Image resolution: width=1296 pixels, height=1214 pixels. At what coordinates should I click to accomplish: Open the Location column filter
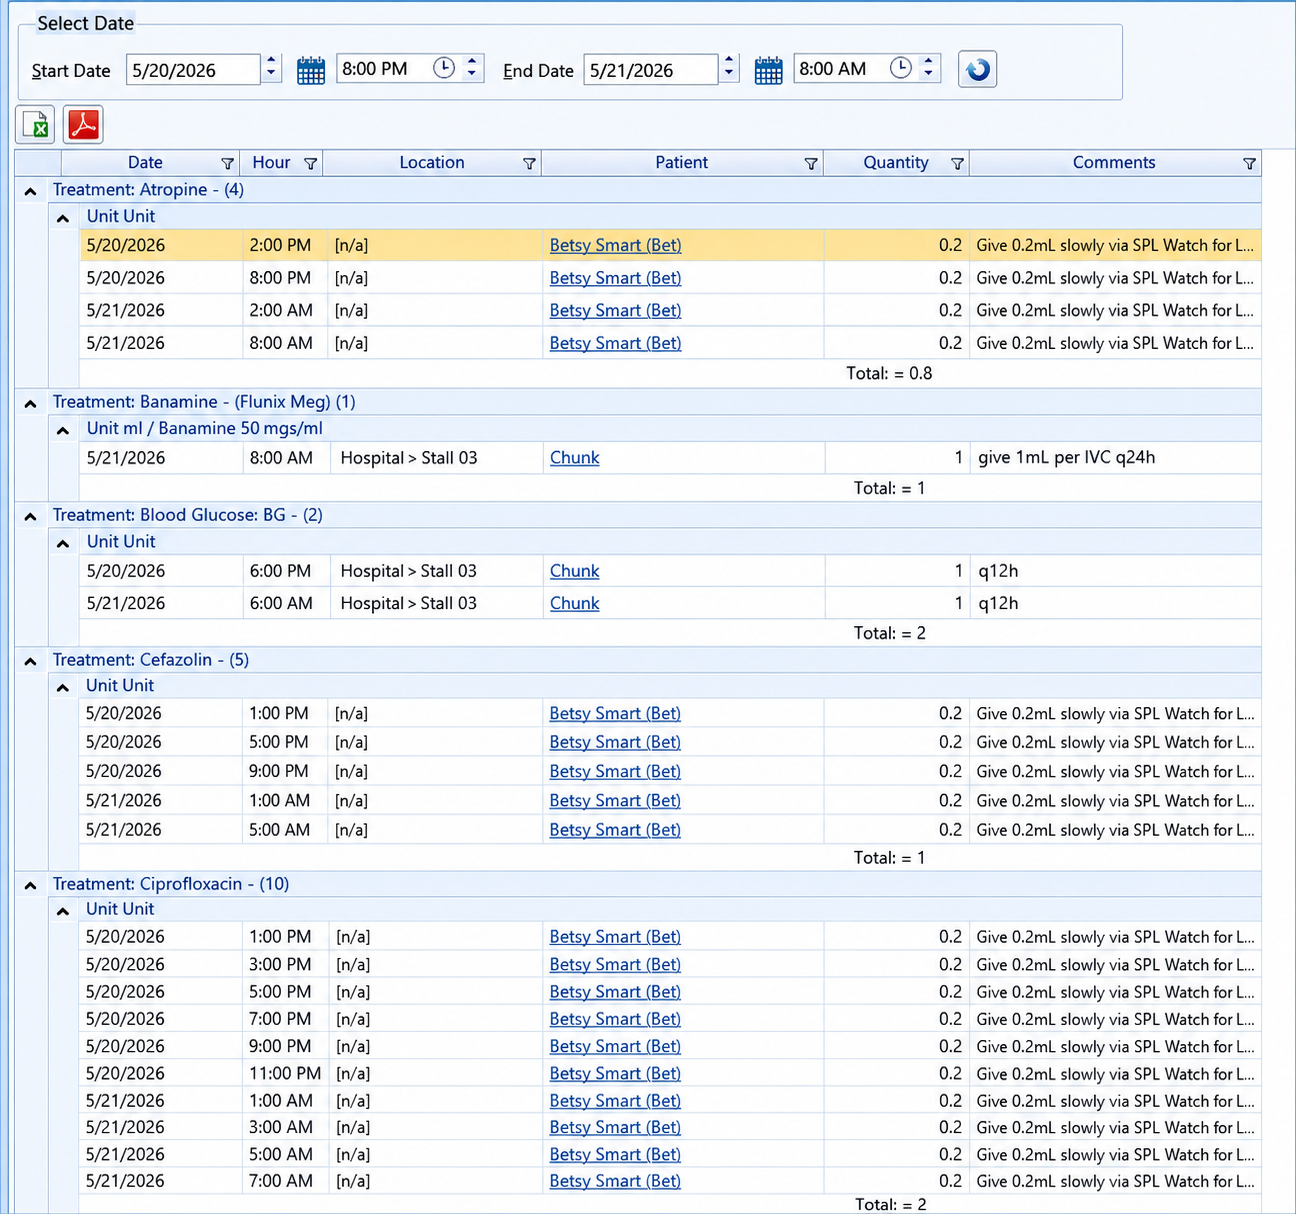point(529,163)
